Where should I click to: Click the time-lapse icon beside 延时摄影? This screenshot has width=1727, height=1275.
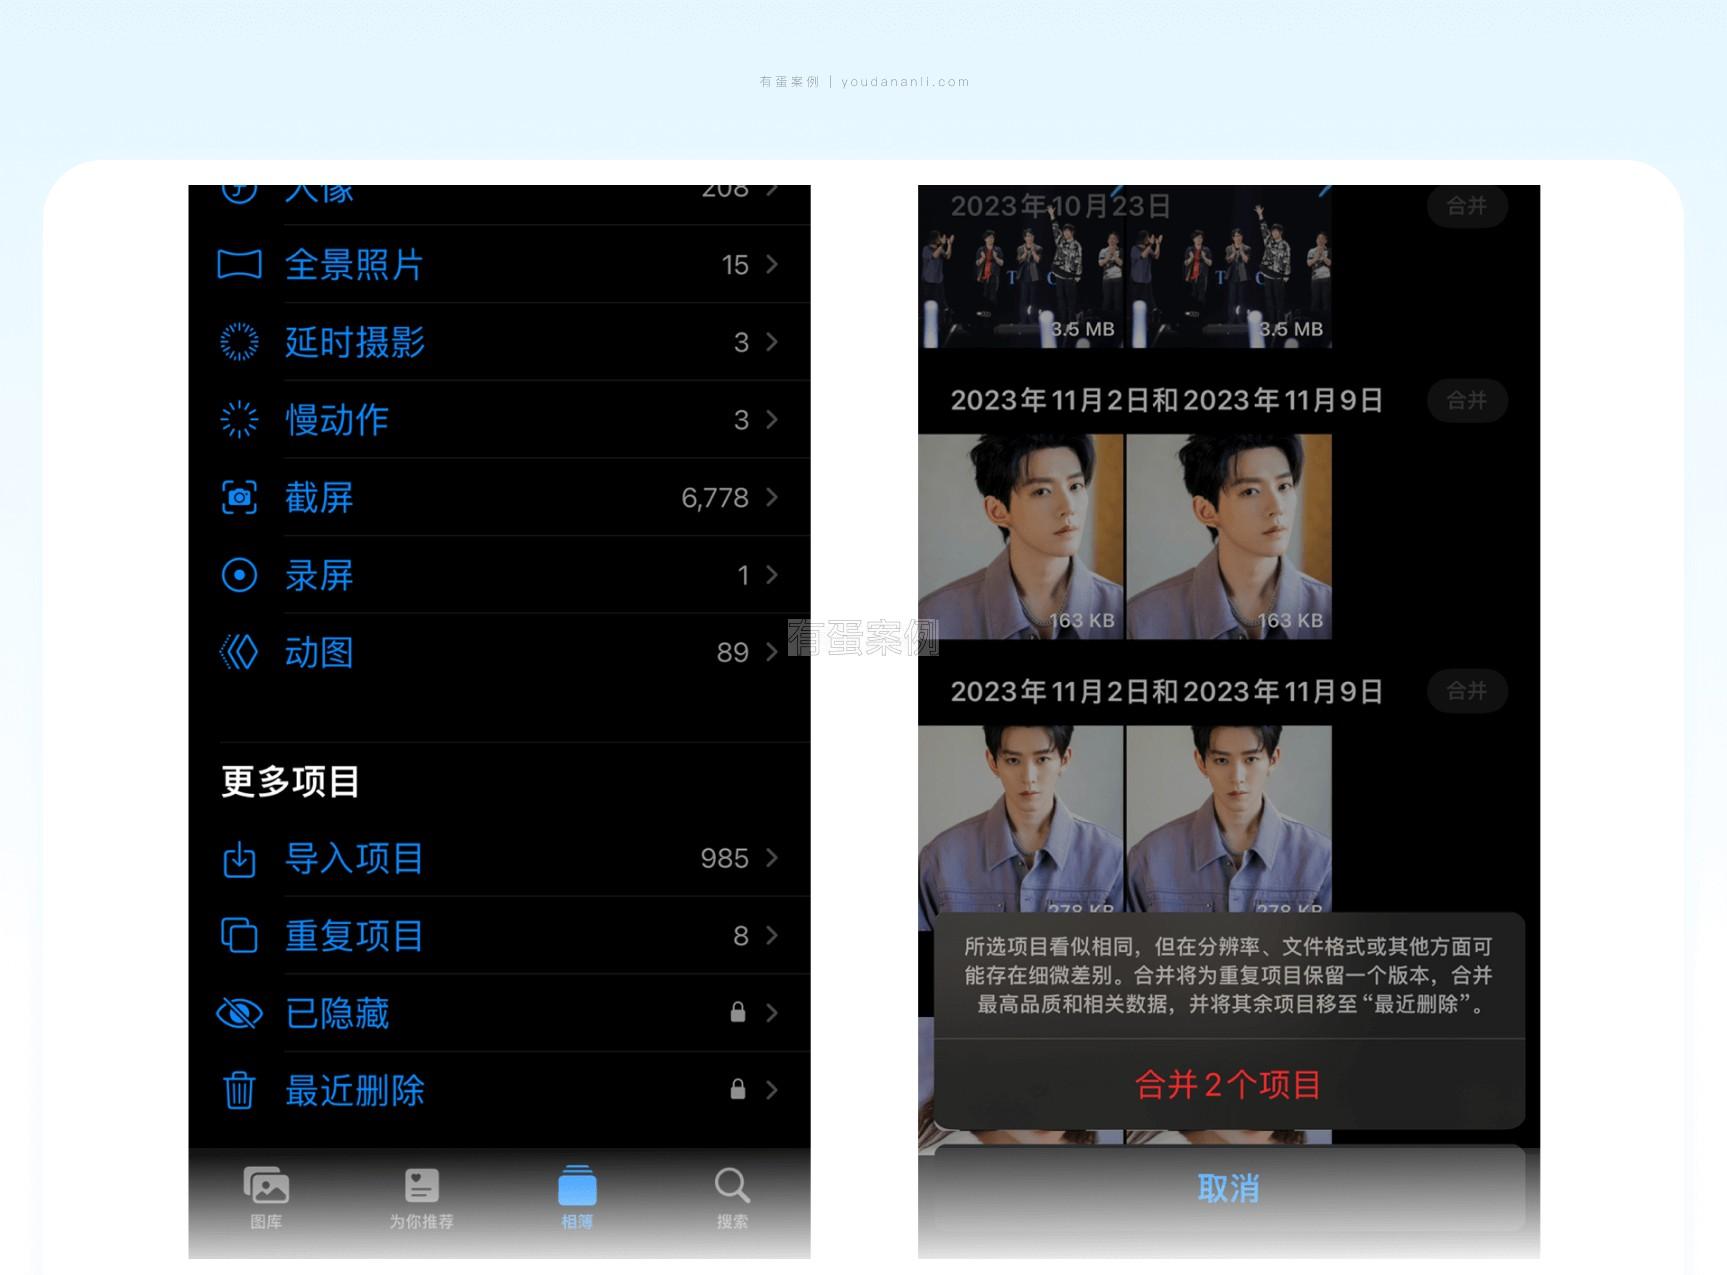tap(239, 342)
